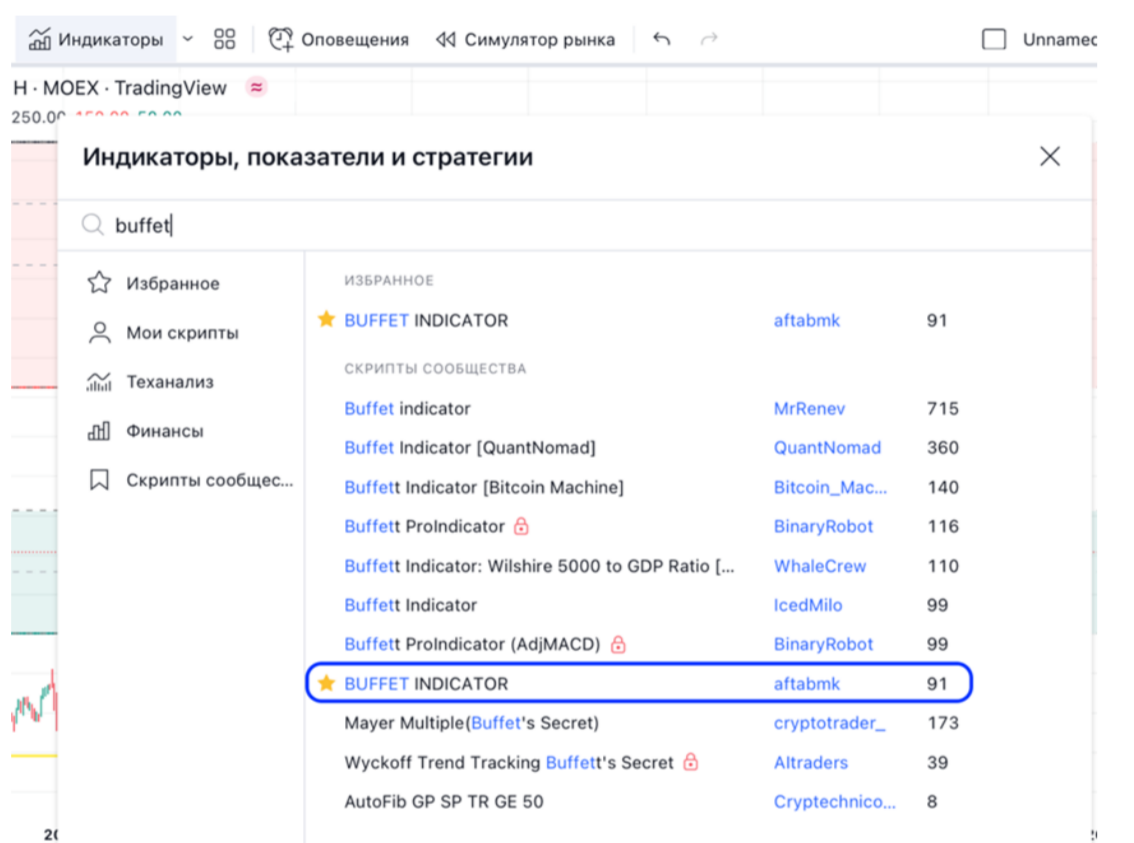
Task: Open BinaryRobot link on Buffett ProIndicator row
Action: (x=823, y=526)
